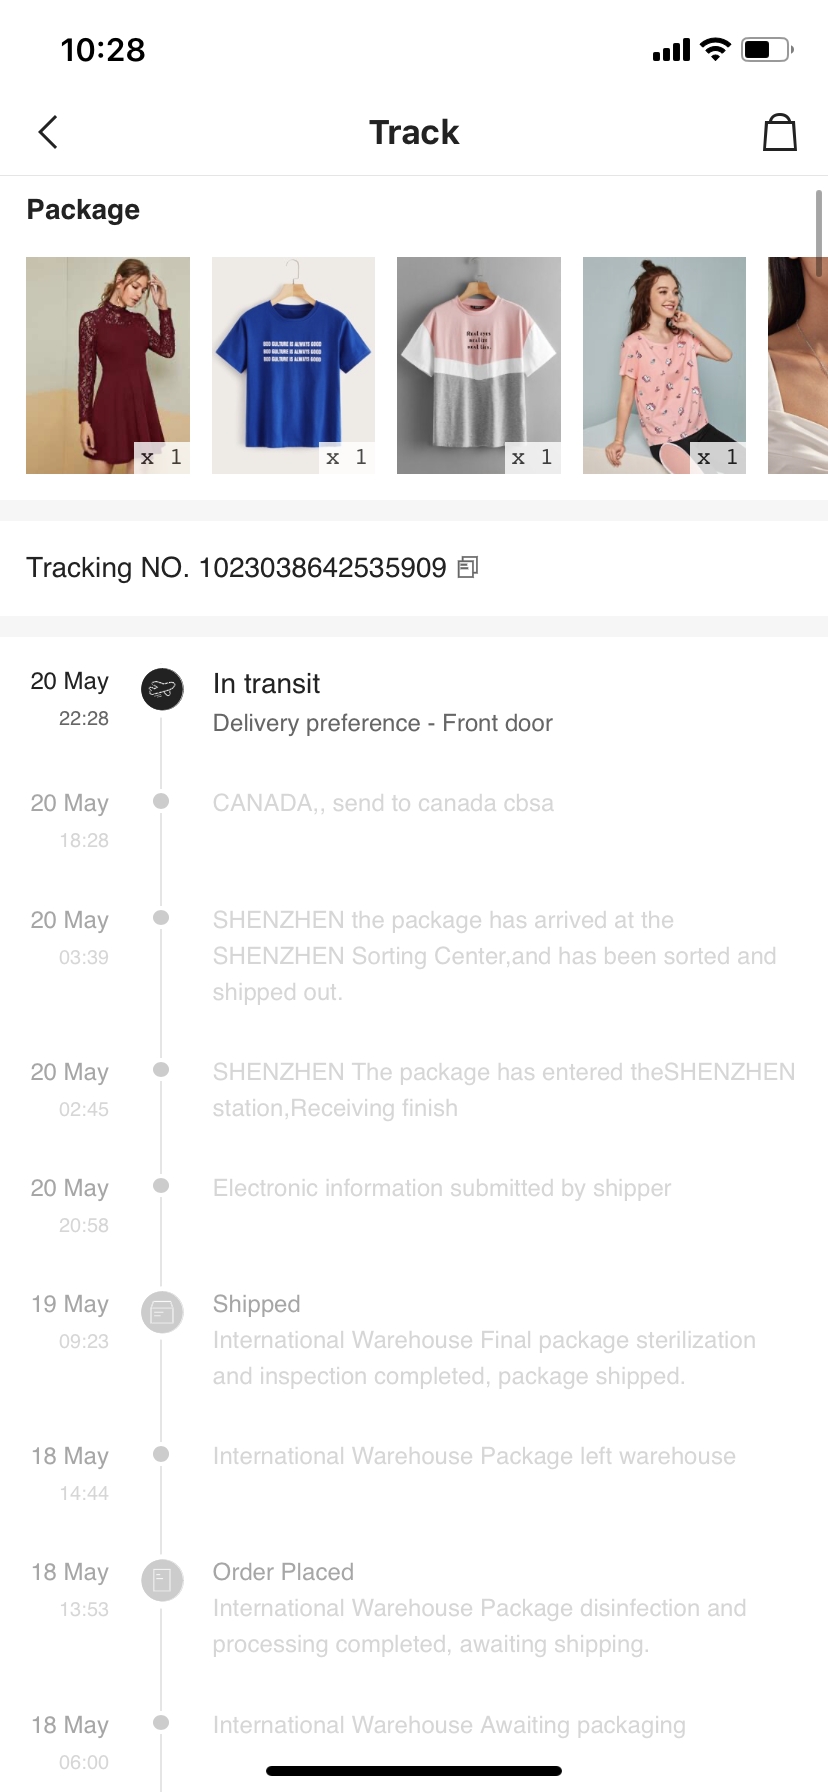Select the partially visible fifth product thumbnail
828x1792 pixels.
[798, 365]
